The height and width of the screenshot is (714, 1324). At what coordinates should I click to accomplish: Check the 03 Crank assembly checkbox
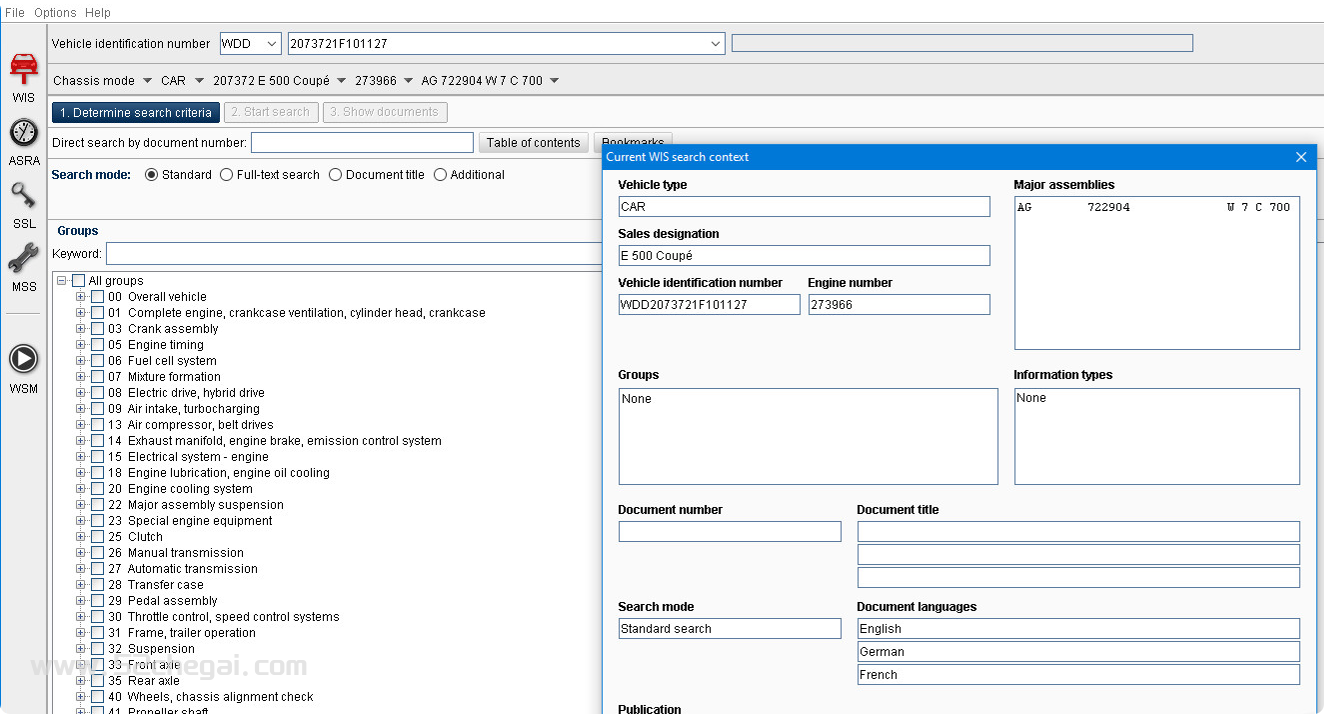click(98, 329)
